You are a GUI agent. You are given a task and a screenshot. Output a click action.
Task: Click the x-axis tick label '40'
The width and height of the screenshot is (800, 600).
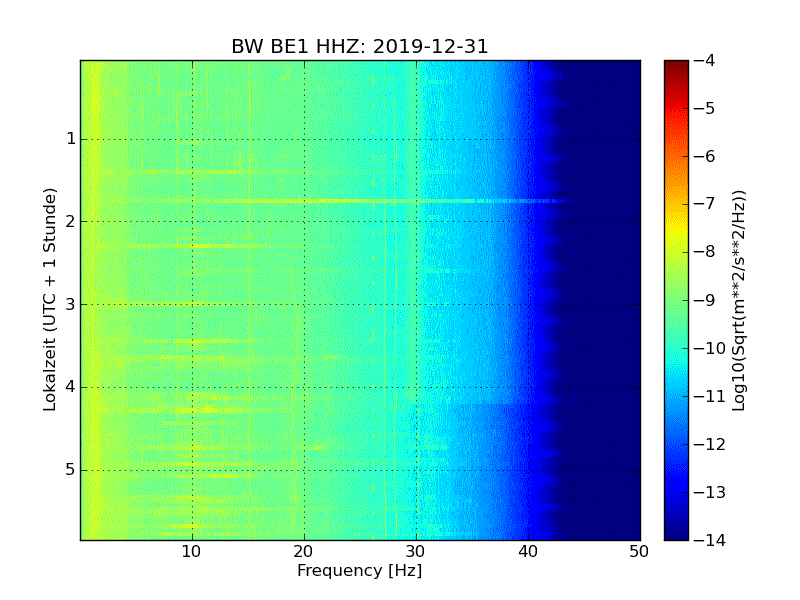coord(528,552)
